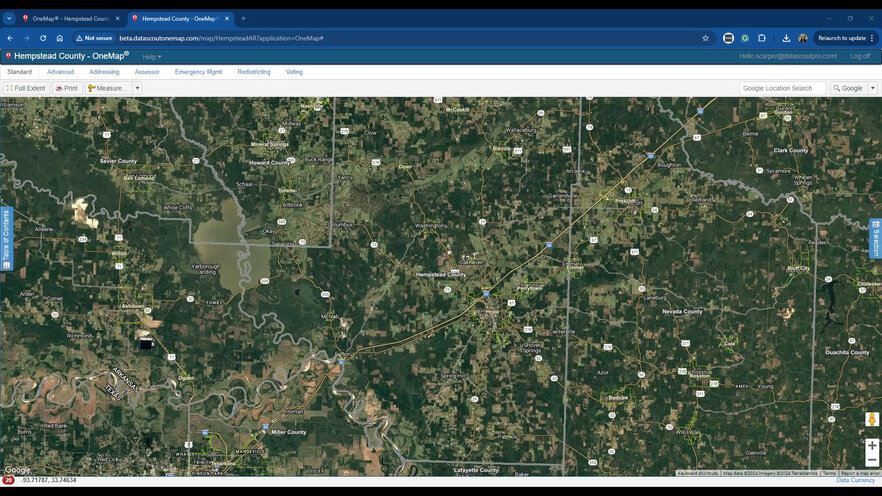Open the browser downloads icon
Screen dimensions: 882x496
click(x=786, y=38)
